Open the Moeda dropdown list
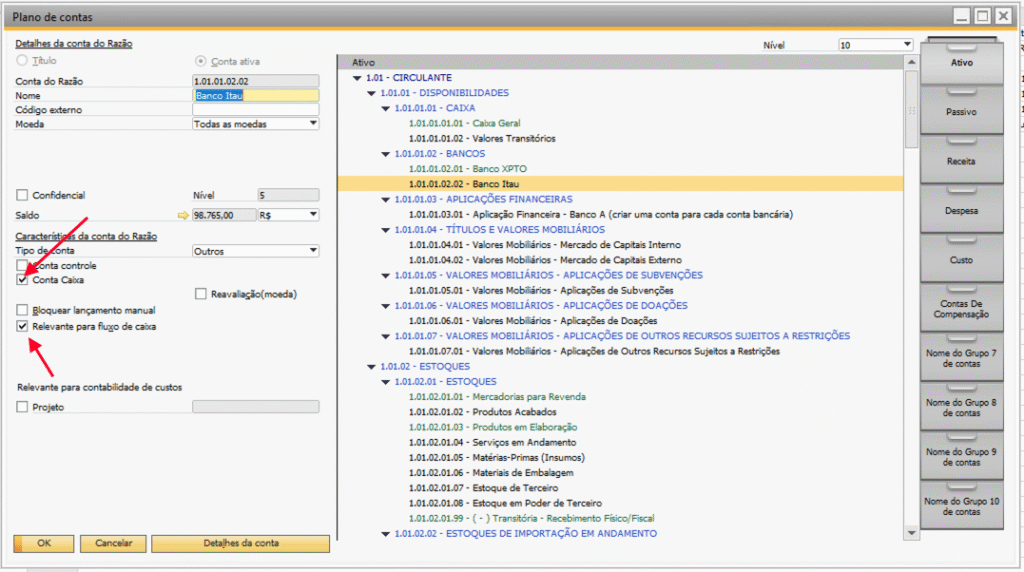 click(x=313, y=124)
